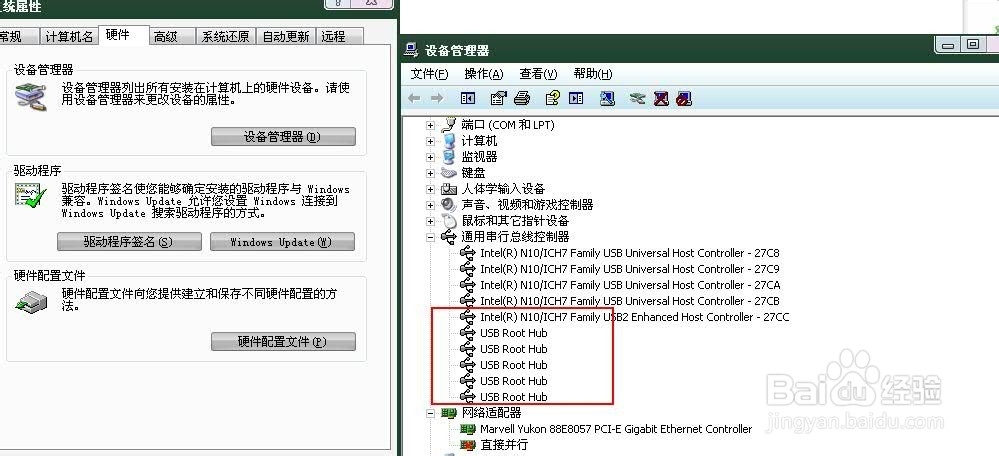Open the 操作(A) menu
999x456 pixels.
click(x=484, y=74)
